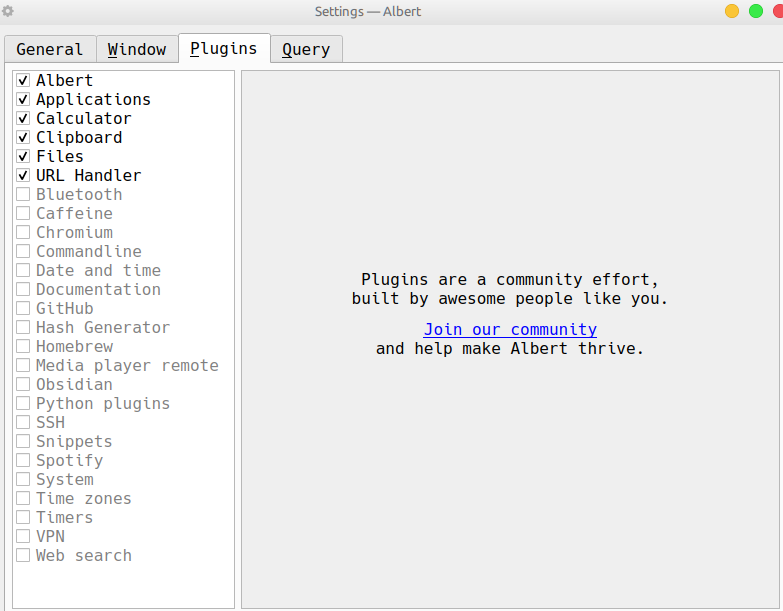Screen dimensions: 783x611
Task: Enable the Date and time checkbox
Action: (x=23, y=270)
